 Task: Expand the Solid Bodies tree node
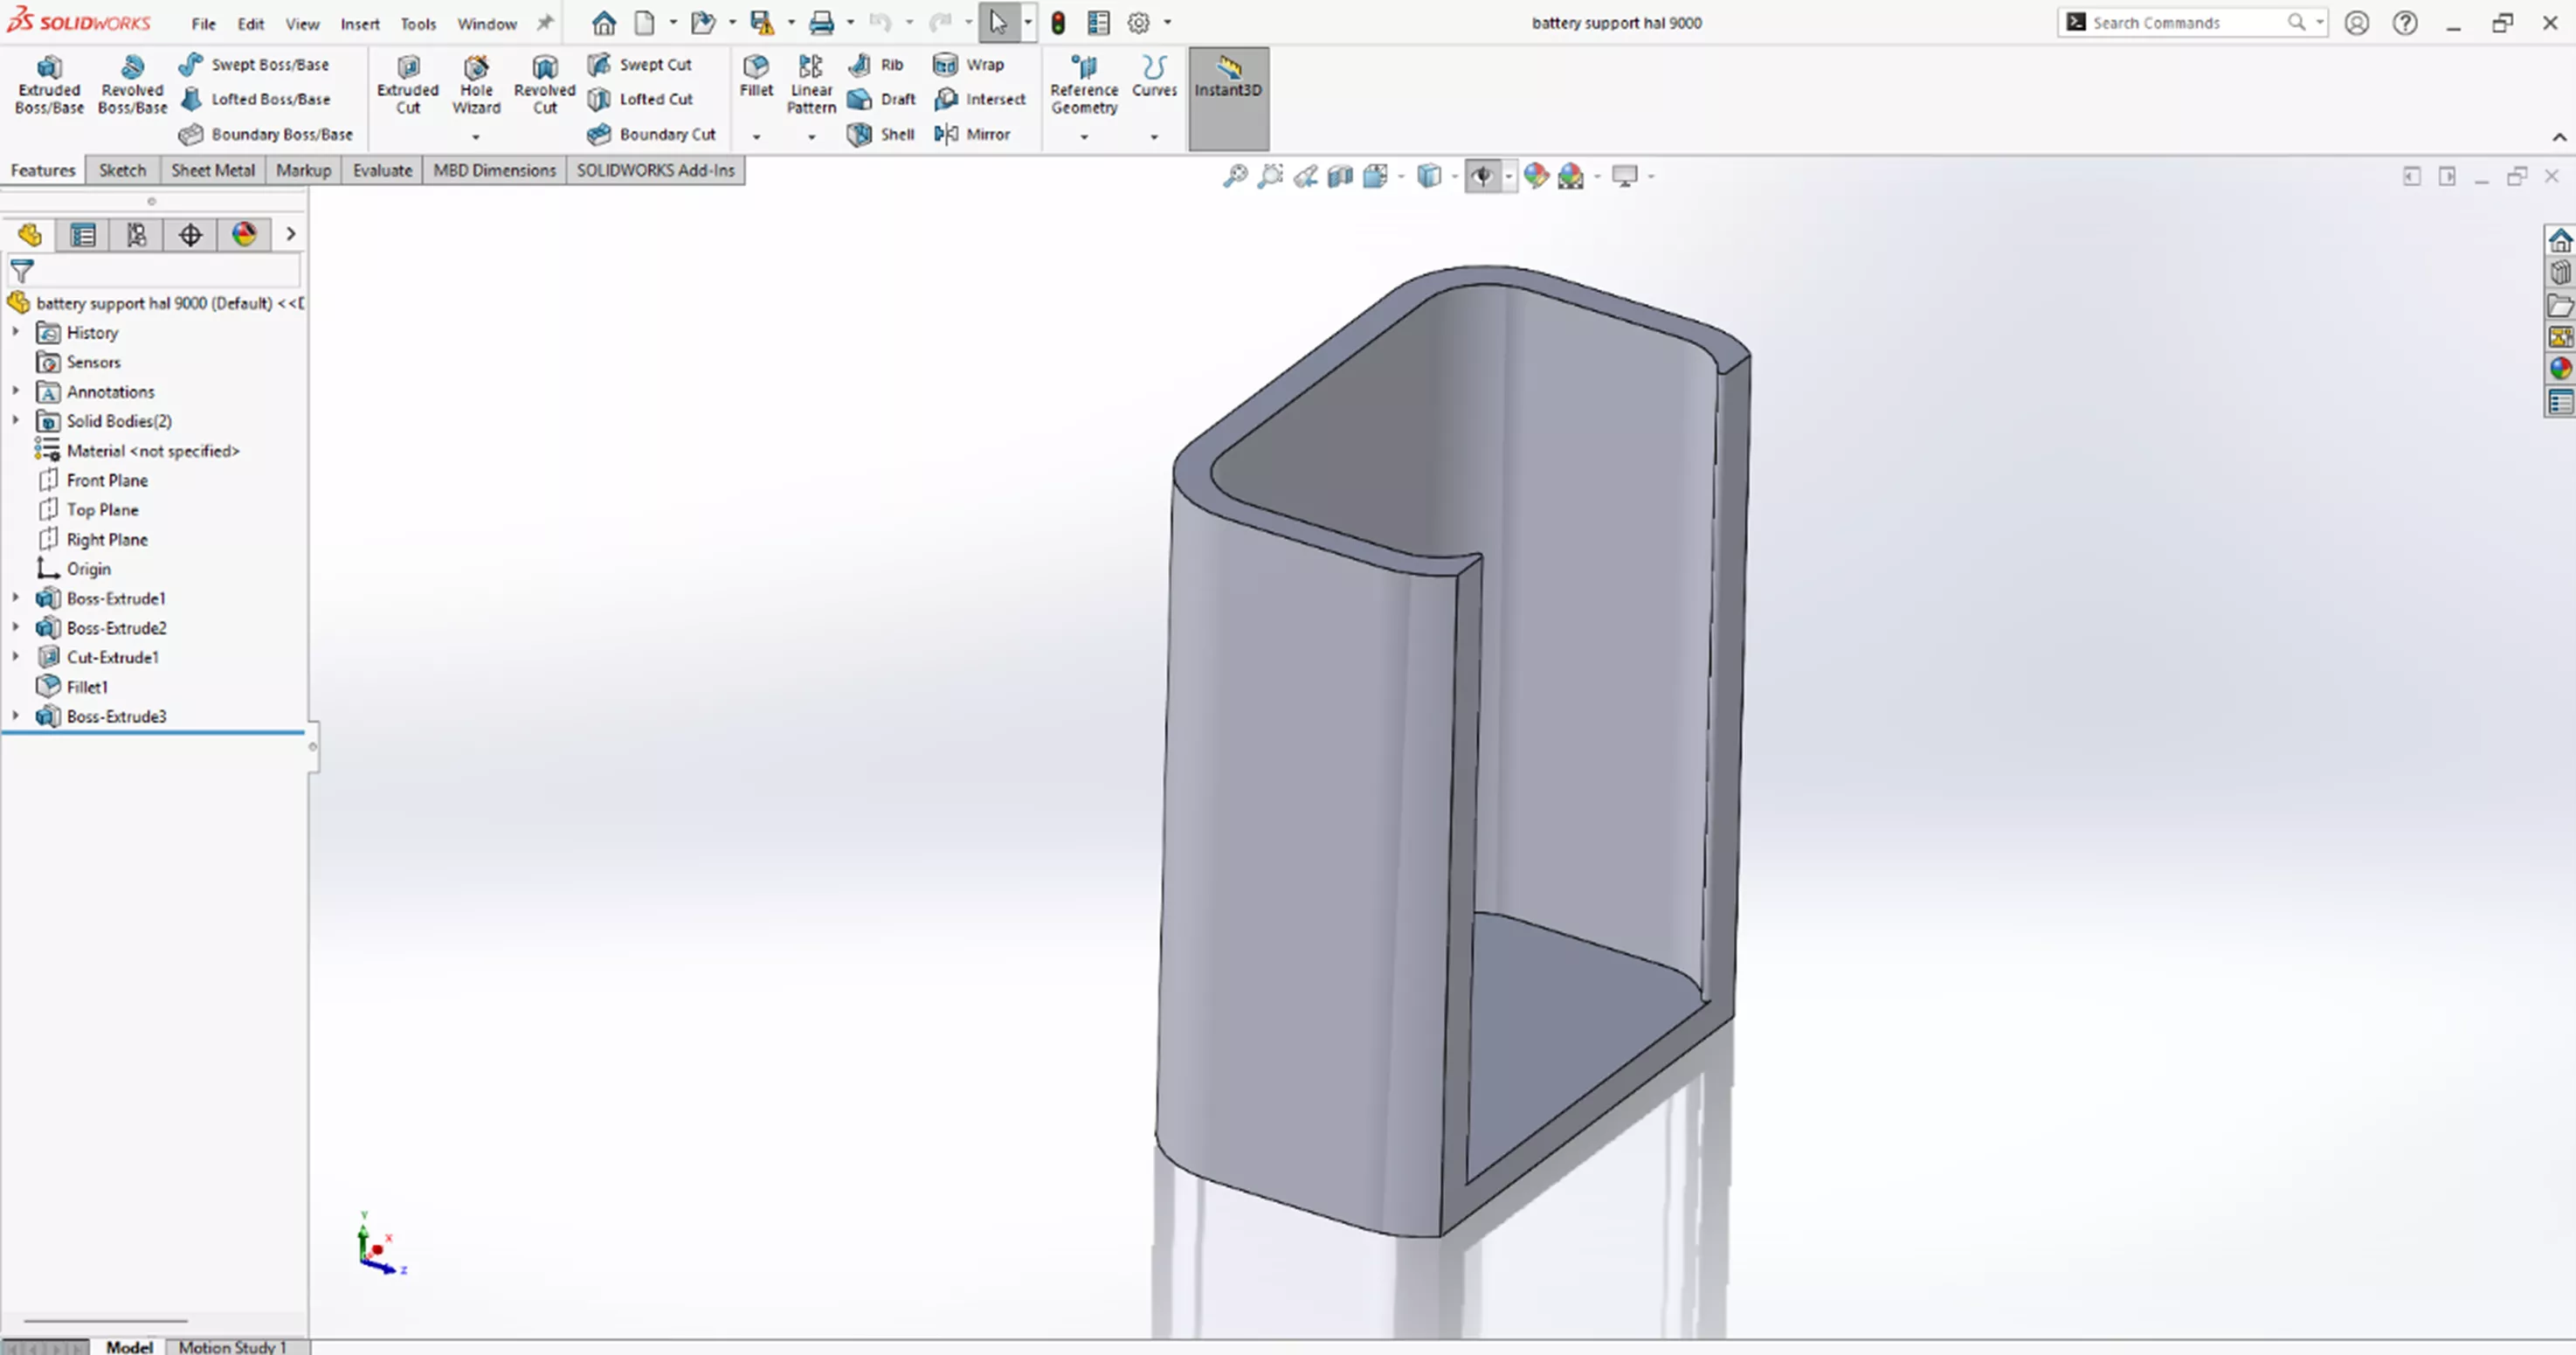pos(15,420)
